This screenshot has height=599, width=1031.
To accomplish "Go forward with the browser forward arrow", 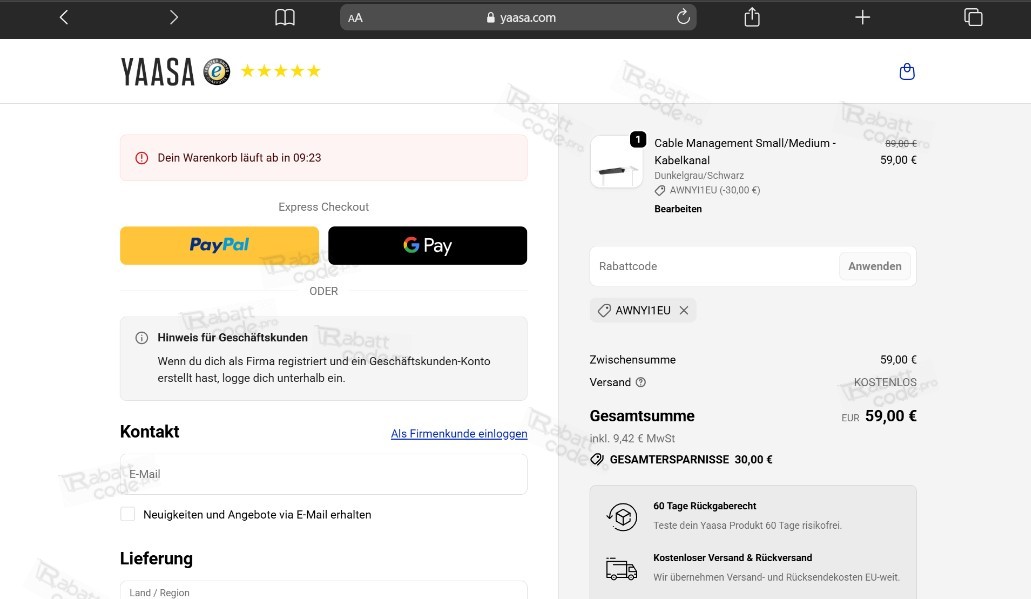I will [x=174, y=18].
